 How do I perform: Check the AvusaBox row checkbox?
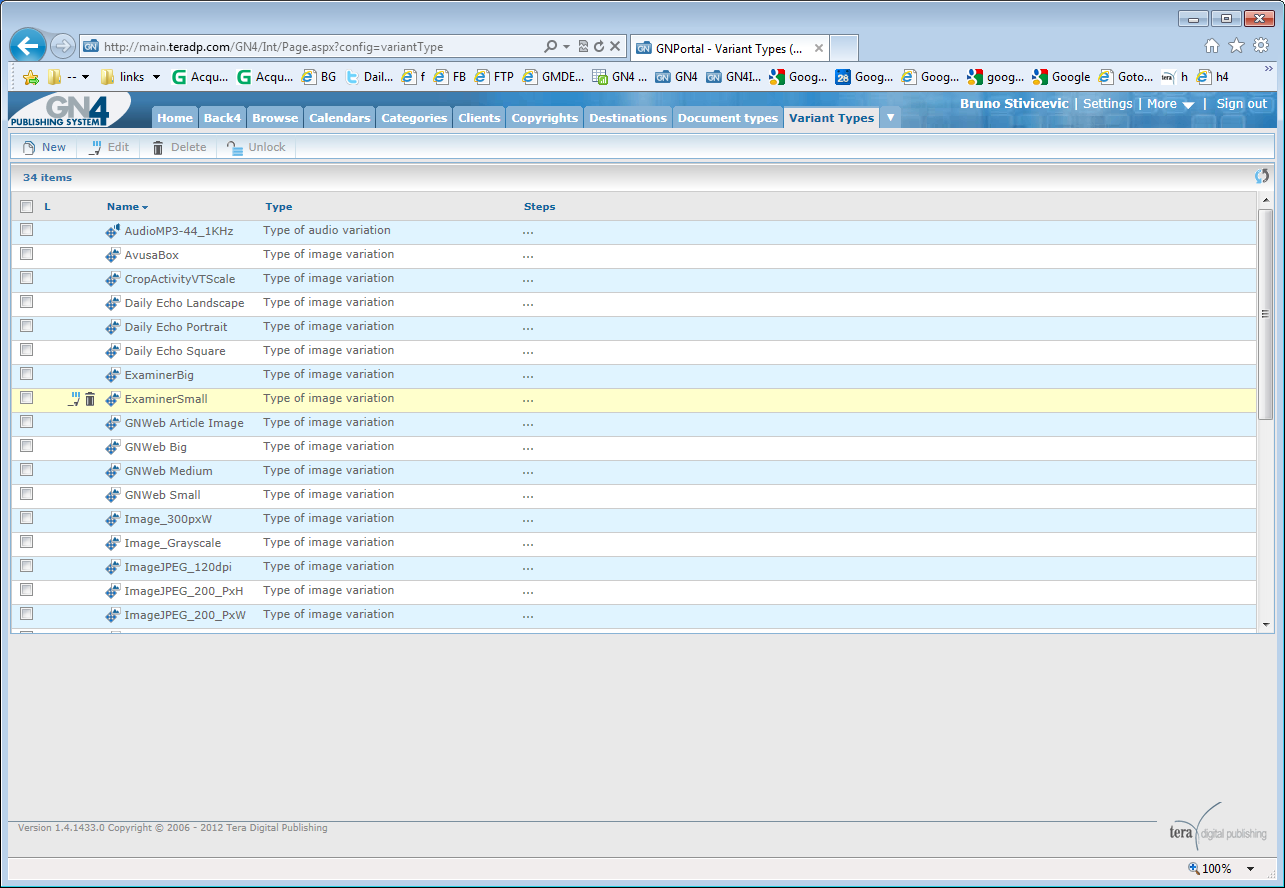coord(27,254)
